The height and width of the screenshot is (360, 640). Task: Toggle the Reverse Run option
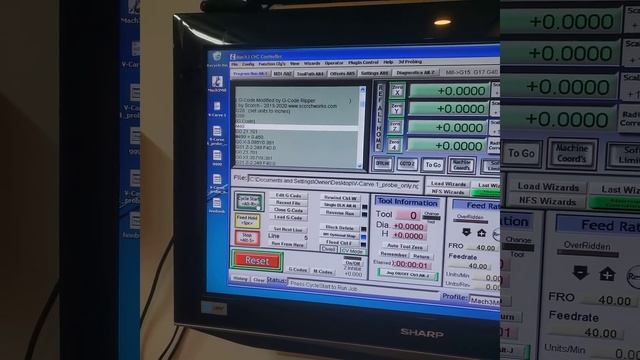point(340,213)
